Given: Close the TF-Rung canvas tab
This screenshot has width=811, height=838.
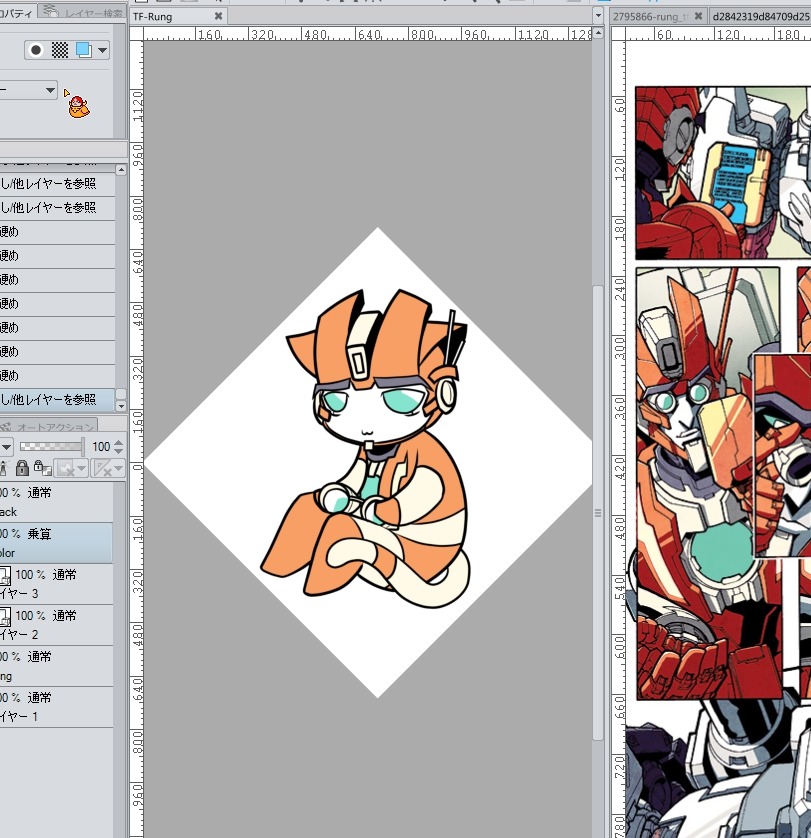Looking at the screenshot, I should pos(218,17).
